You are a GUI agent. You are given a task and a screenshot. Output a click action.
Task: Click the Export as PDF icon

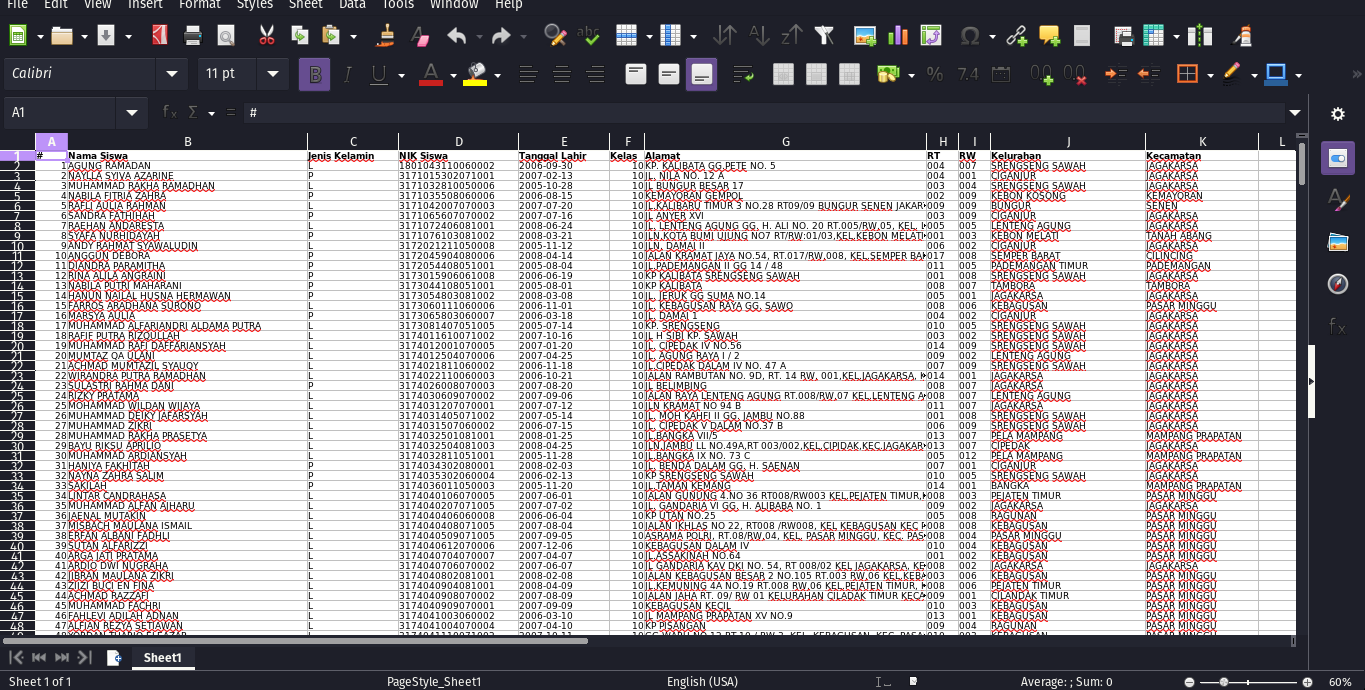(159, 36)
